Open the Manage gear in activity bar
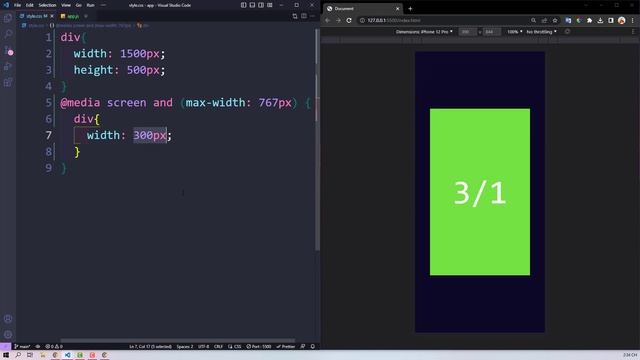The width and height of the screenshot is (640, 360). coord(8,335)
